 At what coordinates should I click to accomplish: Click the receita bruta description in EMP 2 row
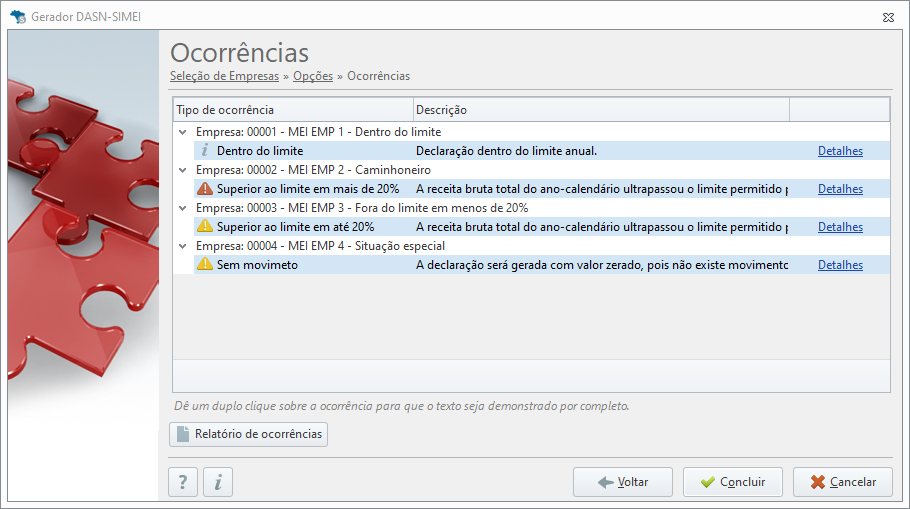tap(602, 189)
